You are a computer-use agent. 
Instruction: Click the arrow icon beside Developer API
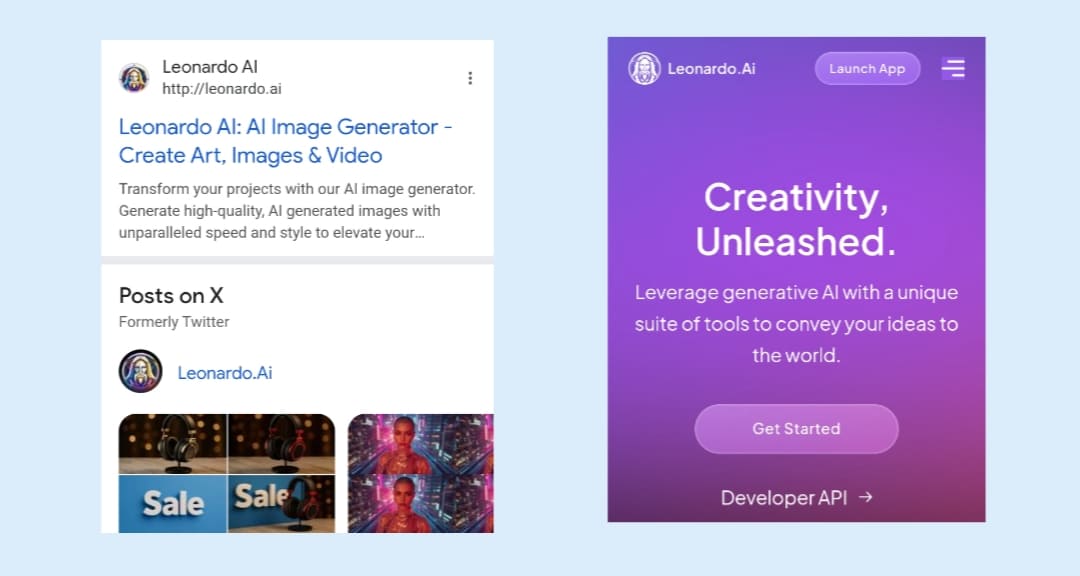(866, 497)
